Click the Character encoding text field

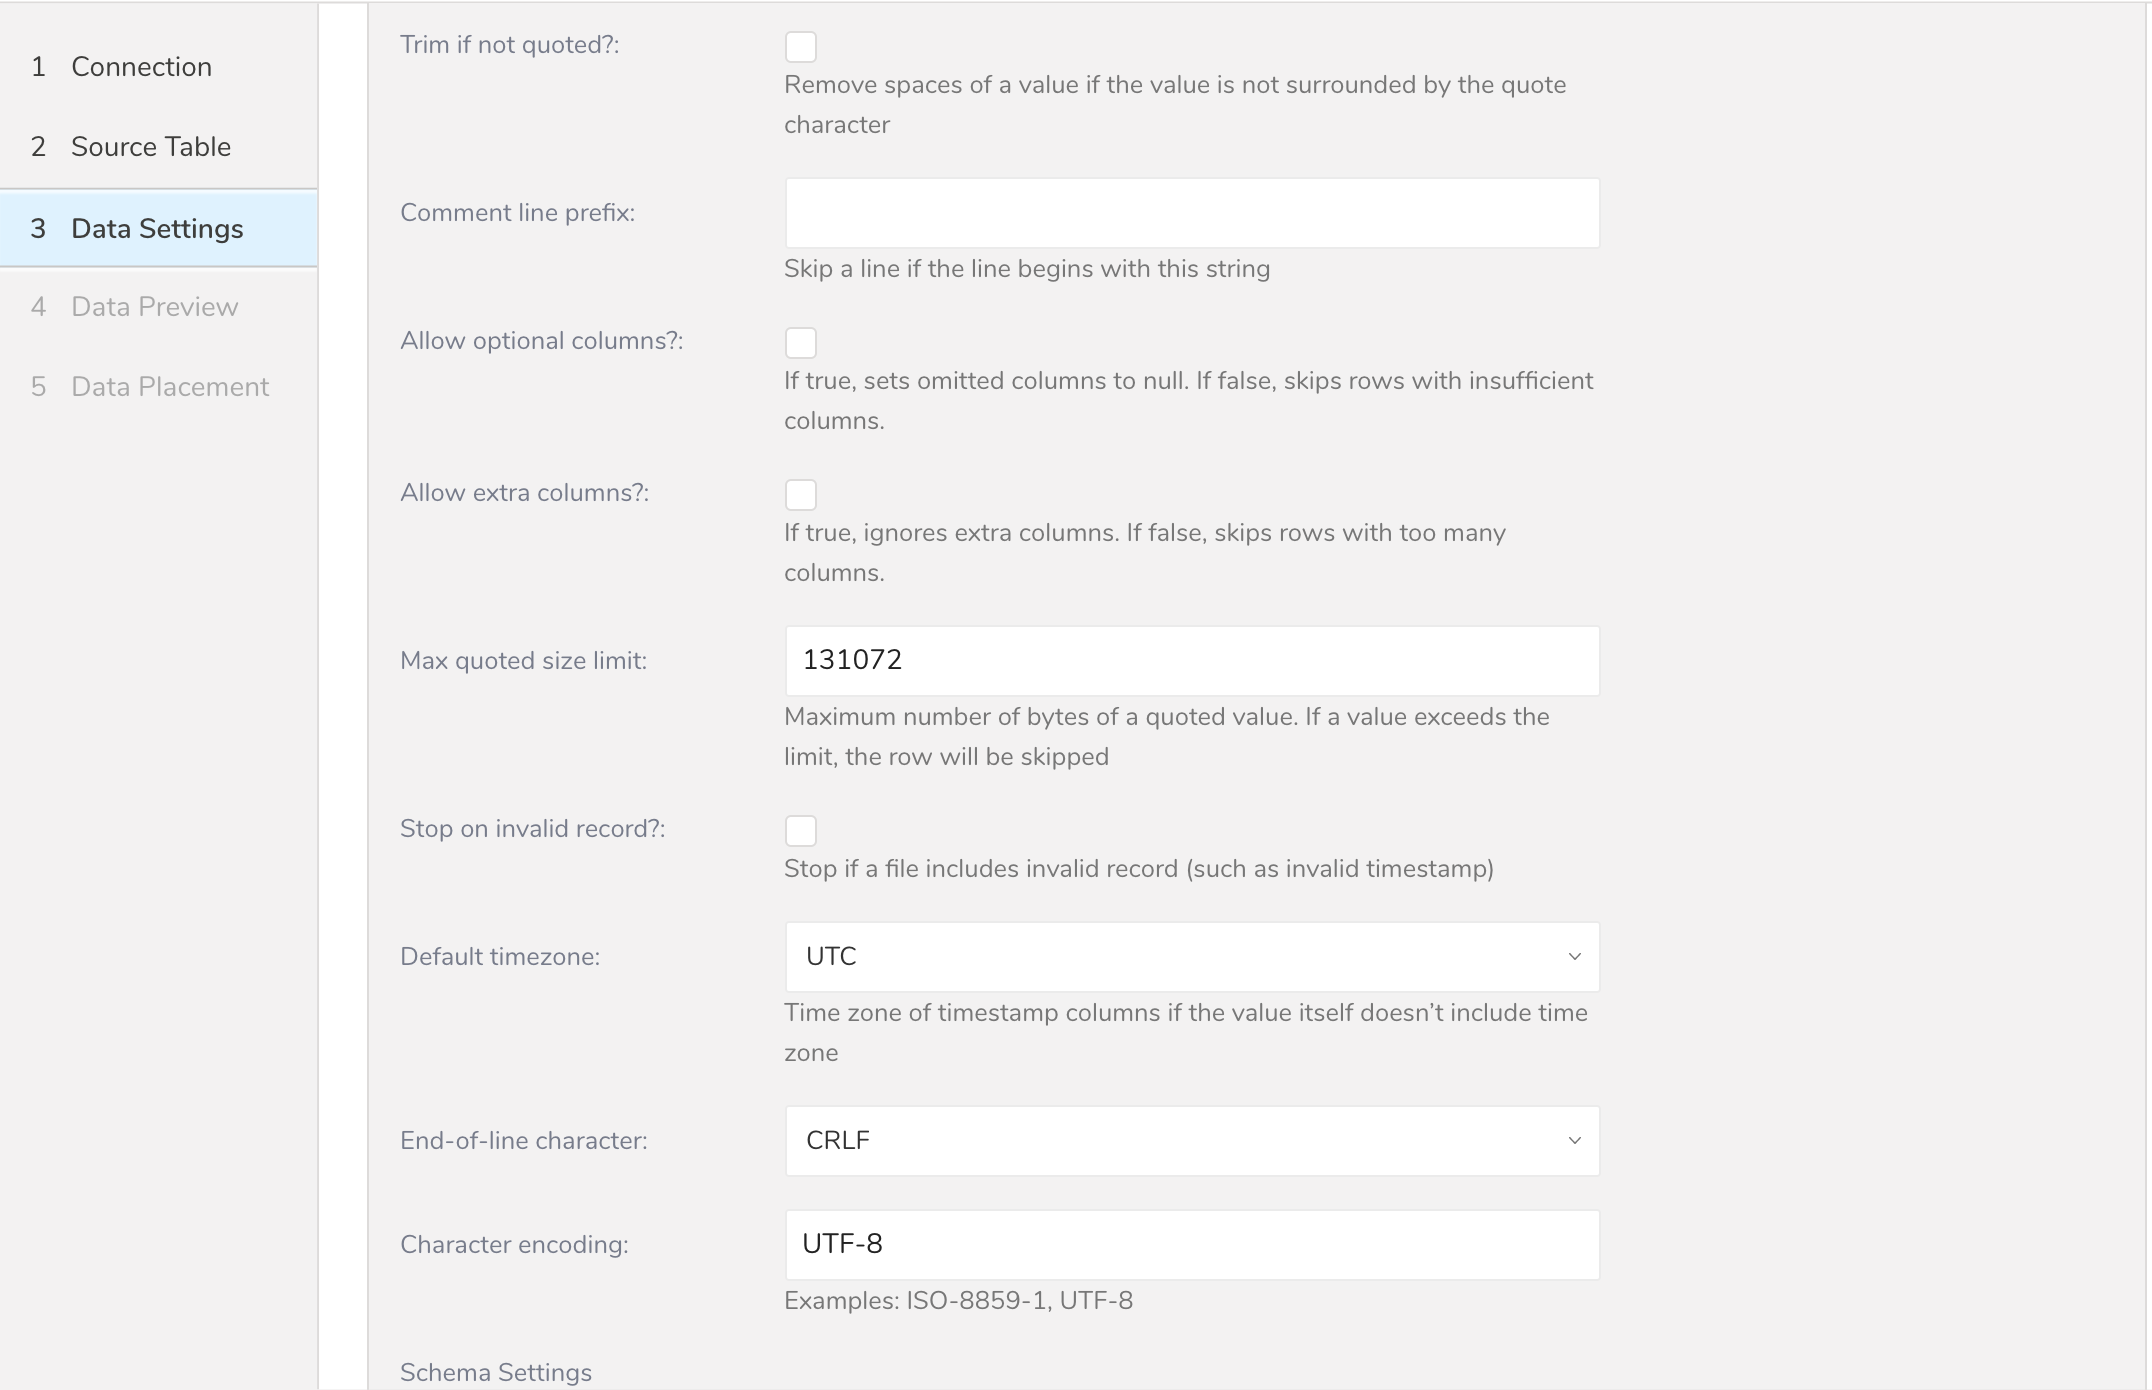tap(1192, 1245)
